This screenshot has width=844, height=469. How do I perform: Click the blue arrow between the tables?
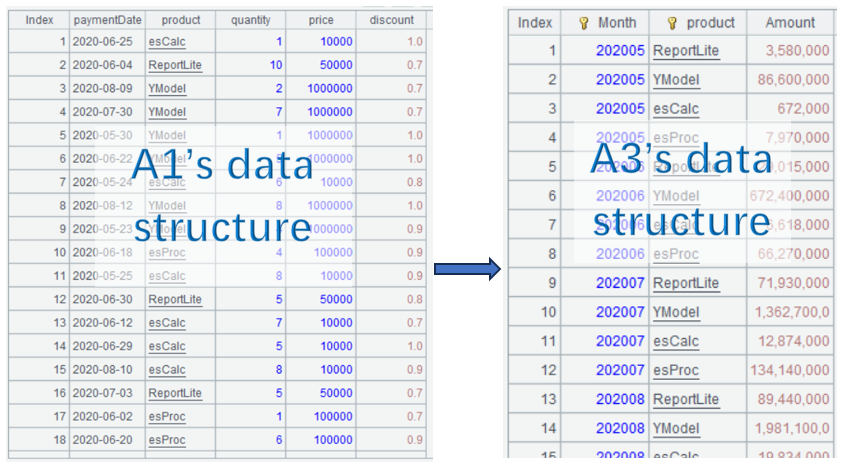tap(466, 268)
